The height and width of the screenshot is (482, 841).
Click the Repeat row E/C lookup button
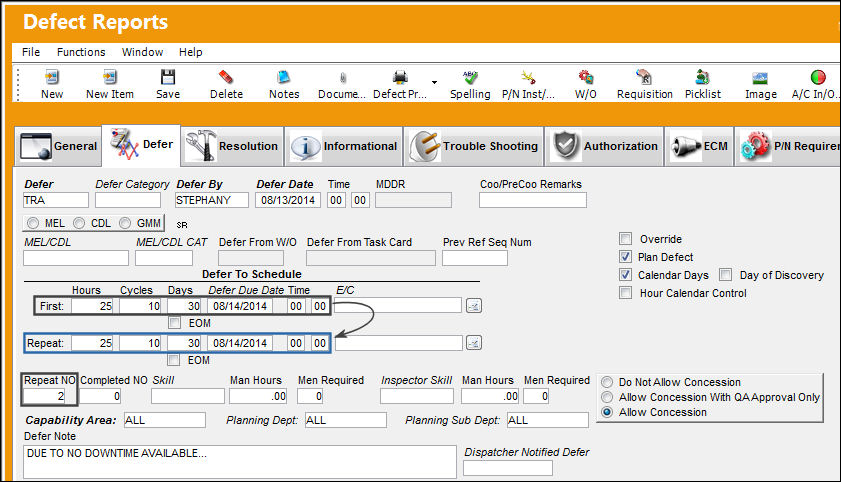point(474,343)
